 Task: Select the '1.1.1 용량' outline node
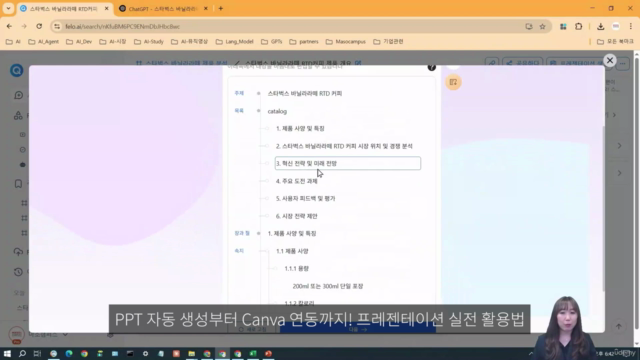coord(296,269)
